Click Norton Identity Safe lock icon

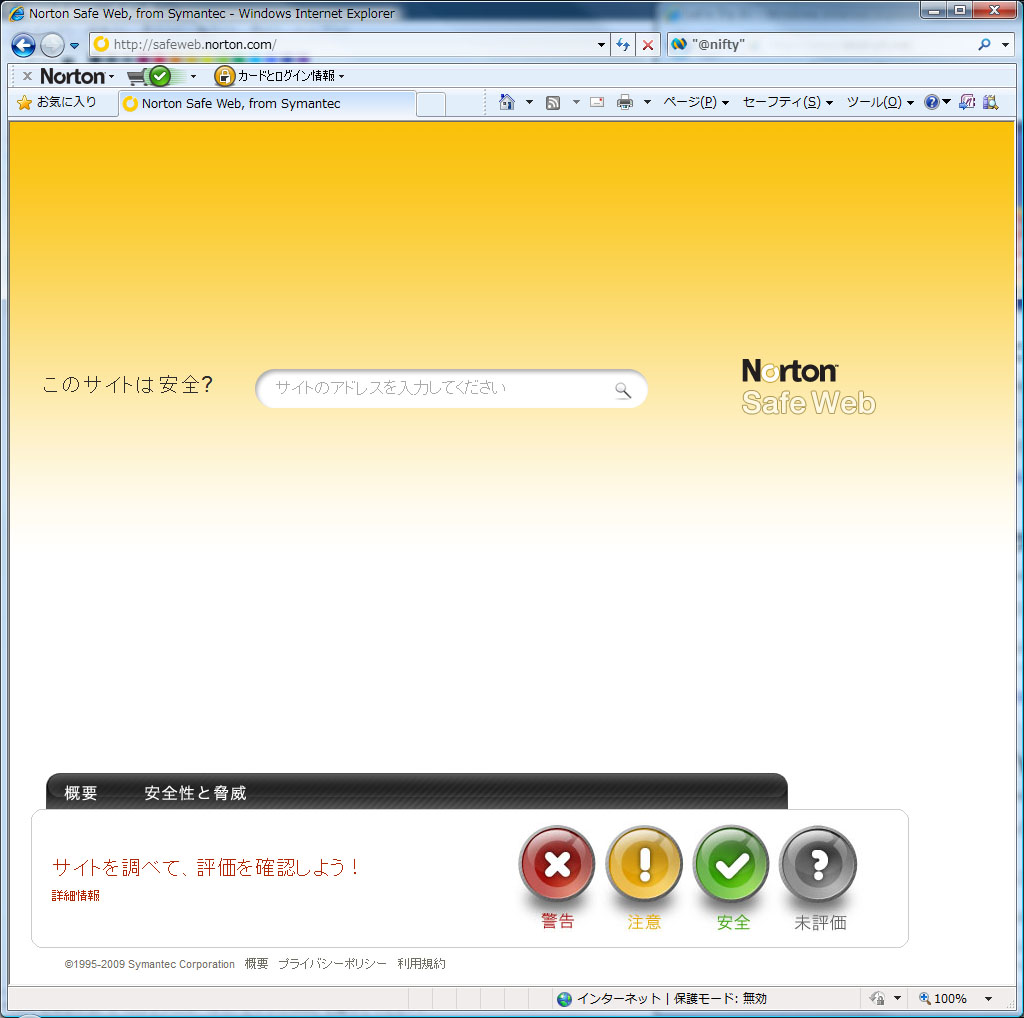224,76
